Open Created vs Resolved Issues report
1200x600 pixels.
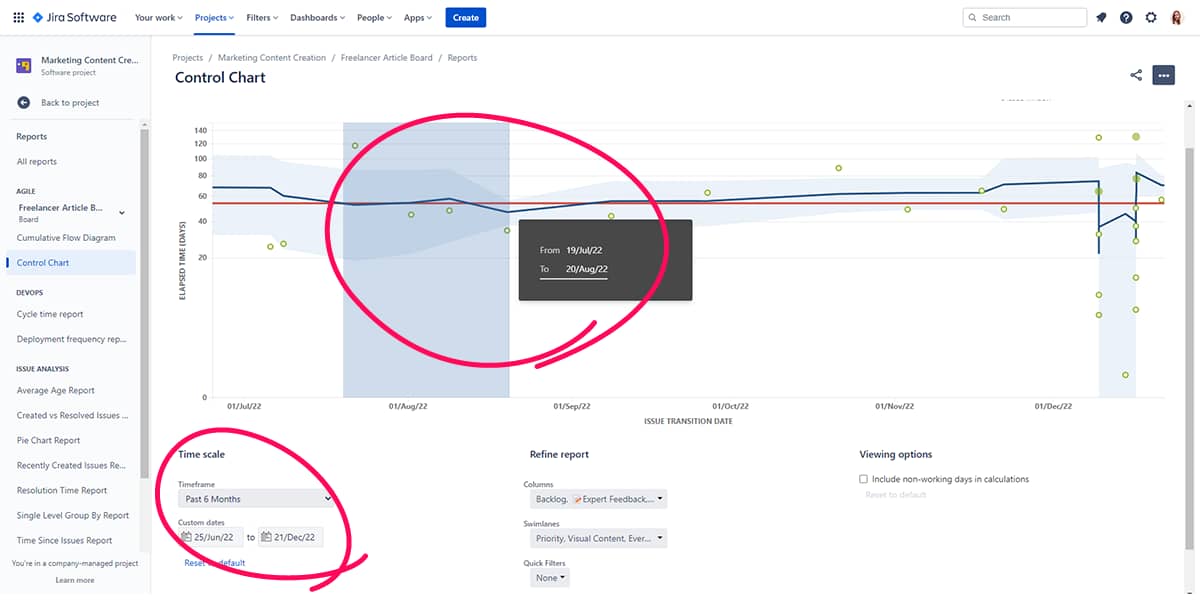tap(71, 415)
